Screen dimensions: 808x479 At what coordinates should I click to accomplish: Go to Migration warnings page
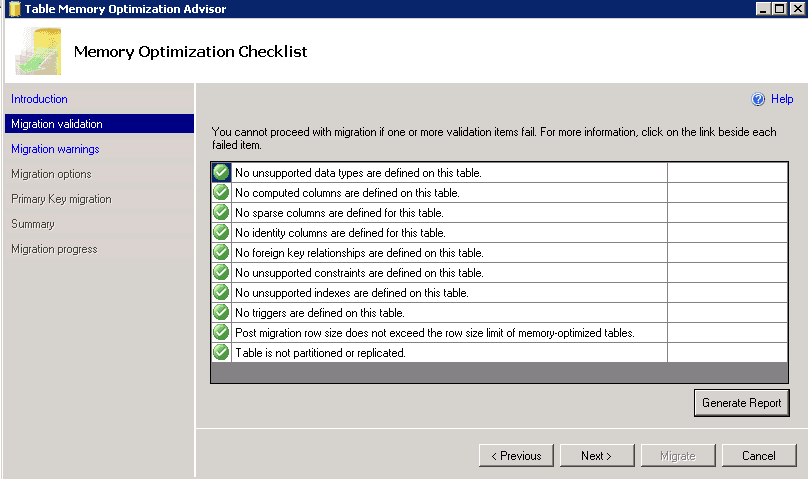[x=55, y=149]
